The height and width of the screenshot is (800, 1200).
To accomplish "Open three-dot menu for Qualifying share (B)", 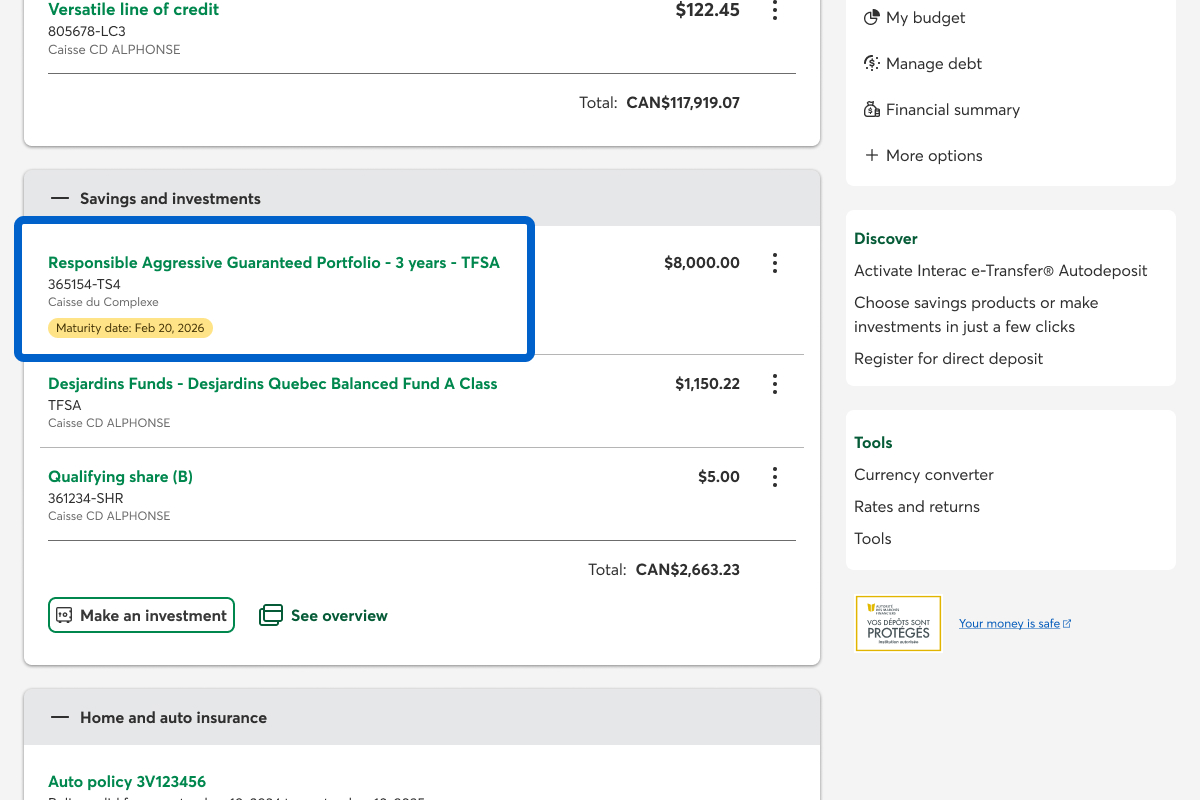I will click(774, 477).
